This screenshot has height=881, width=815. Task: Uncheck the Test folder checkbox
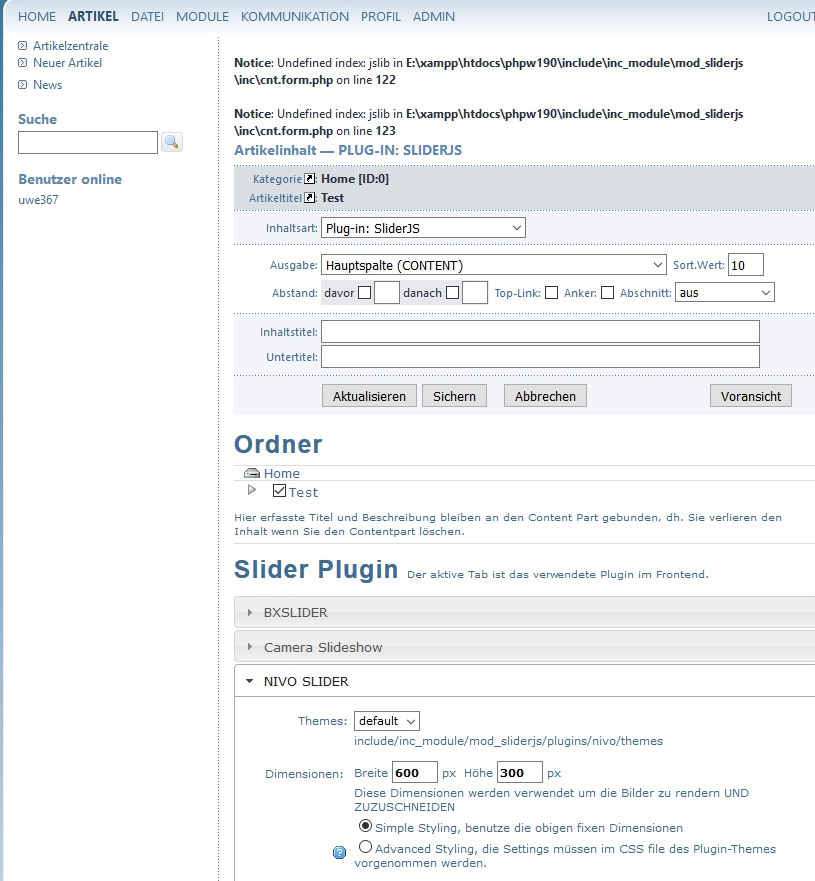[279, 491]
